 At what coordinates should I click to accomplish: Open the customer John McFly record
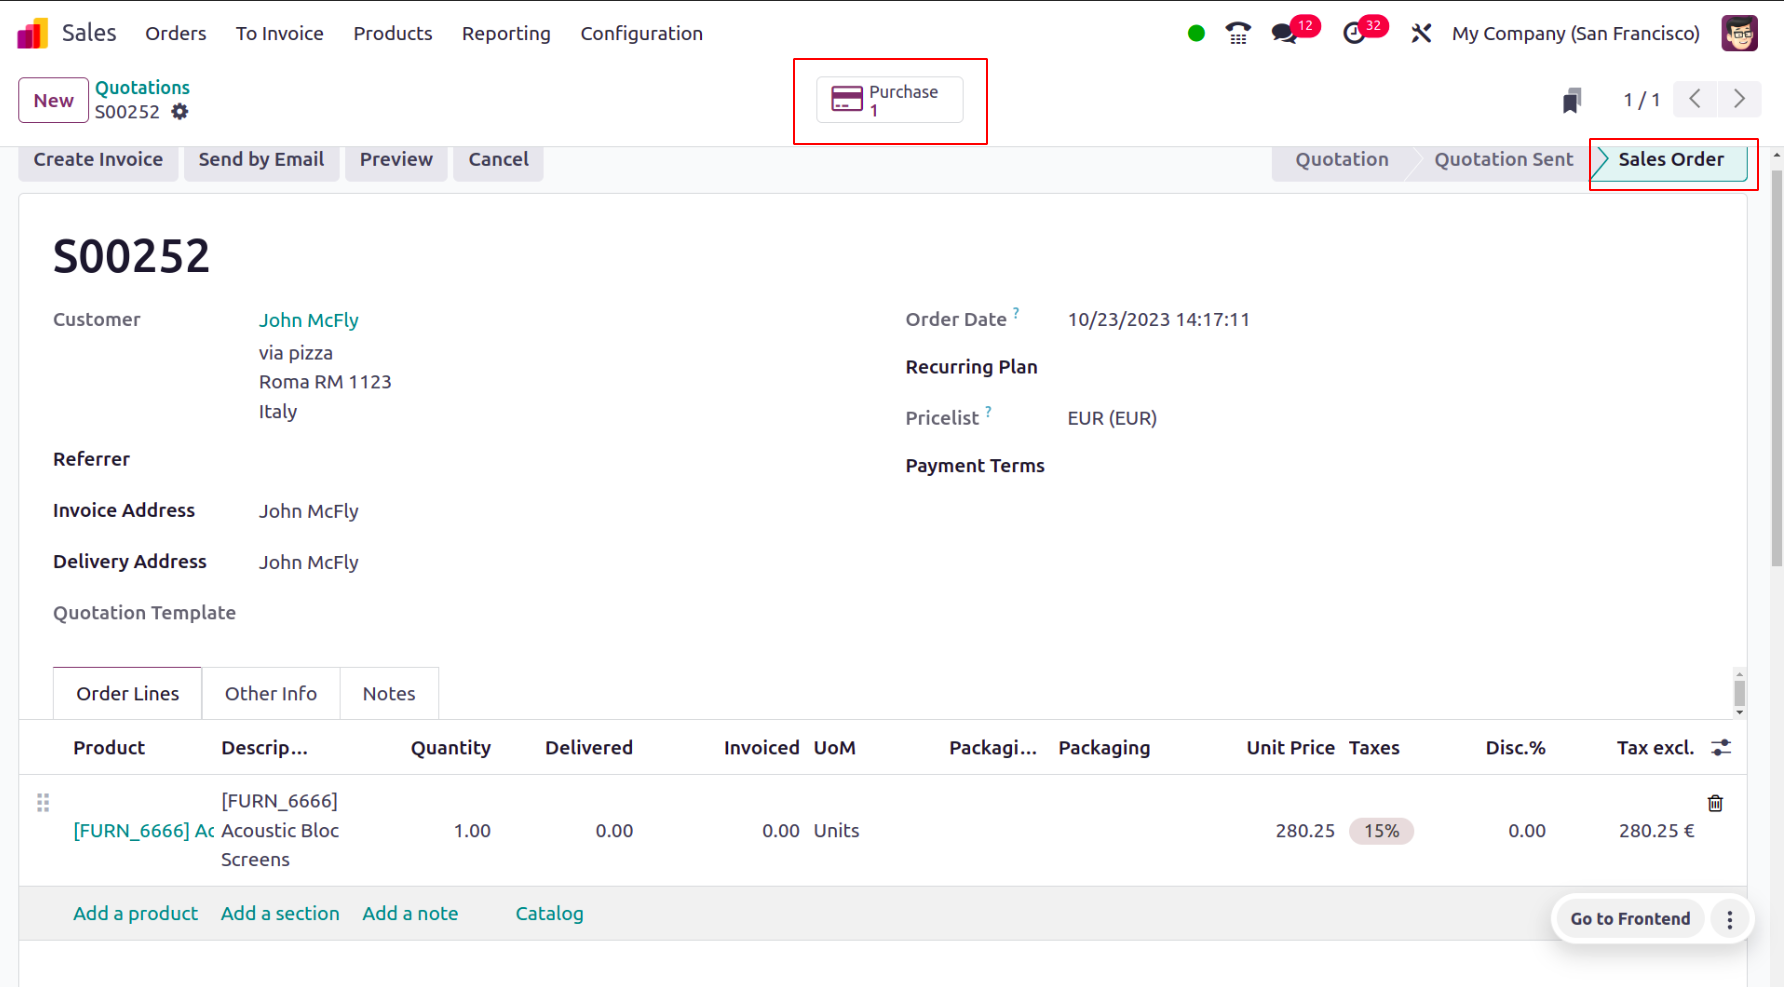308,320
